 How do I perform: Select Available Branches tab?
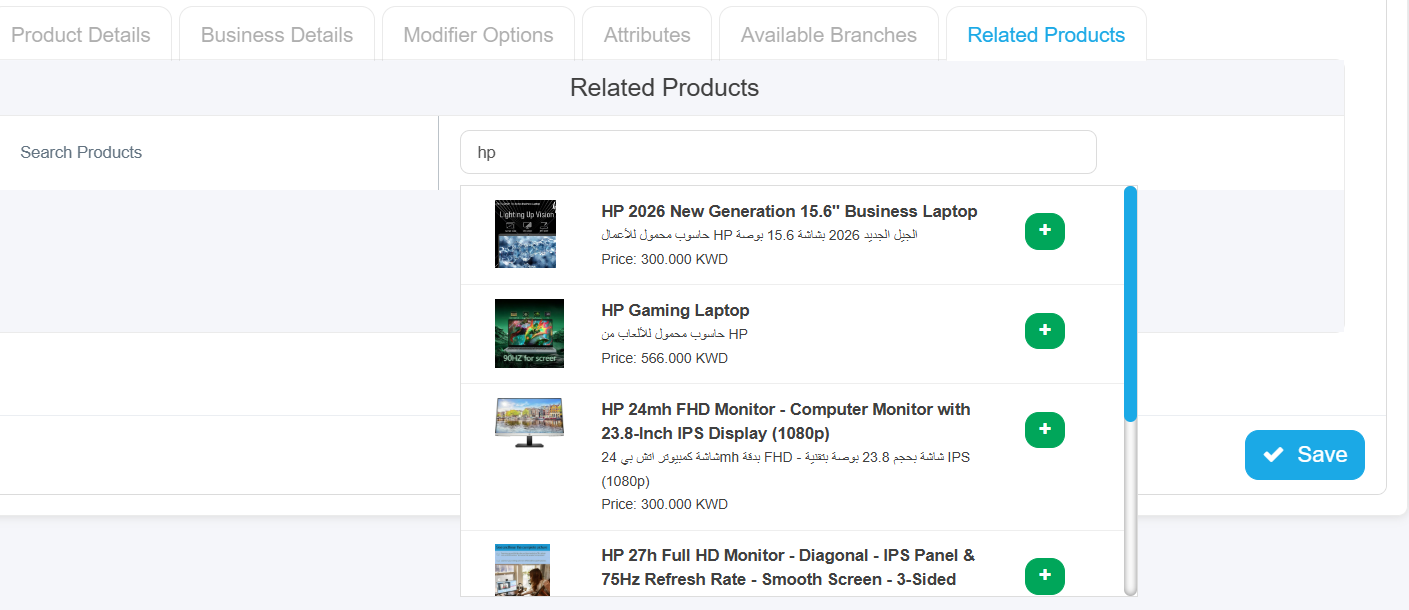pos(829,35)
